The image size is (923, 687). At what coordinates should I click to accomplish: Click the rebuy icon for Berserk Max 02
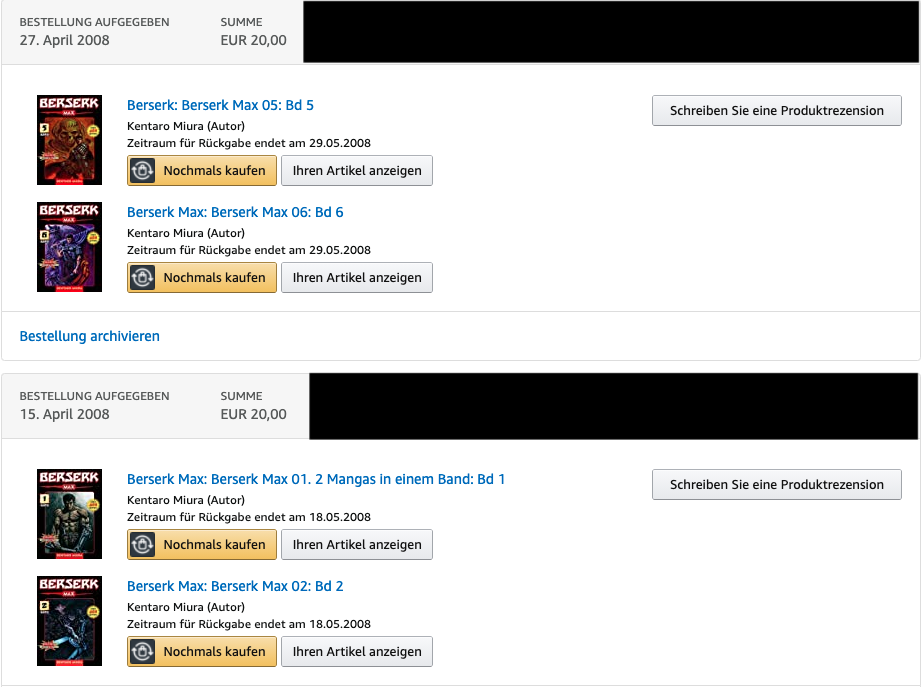tap(142, 652)
